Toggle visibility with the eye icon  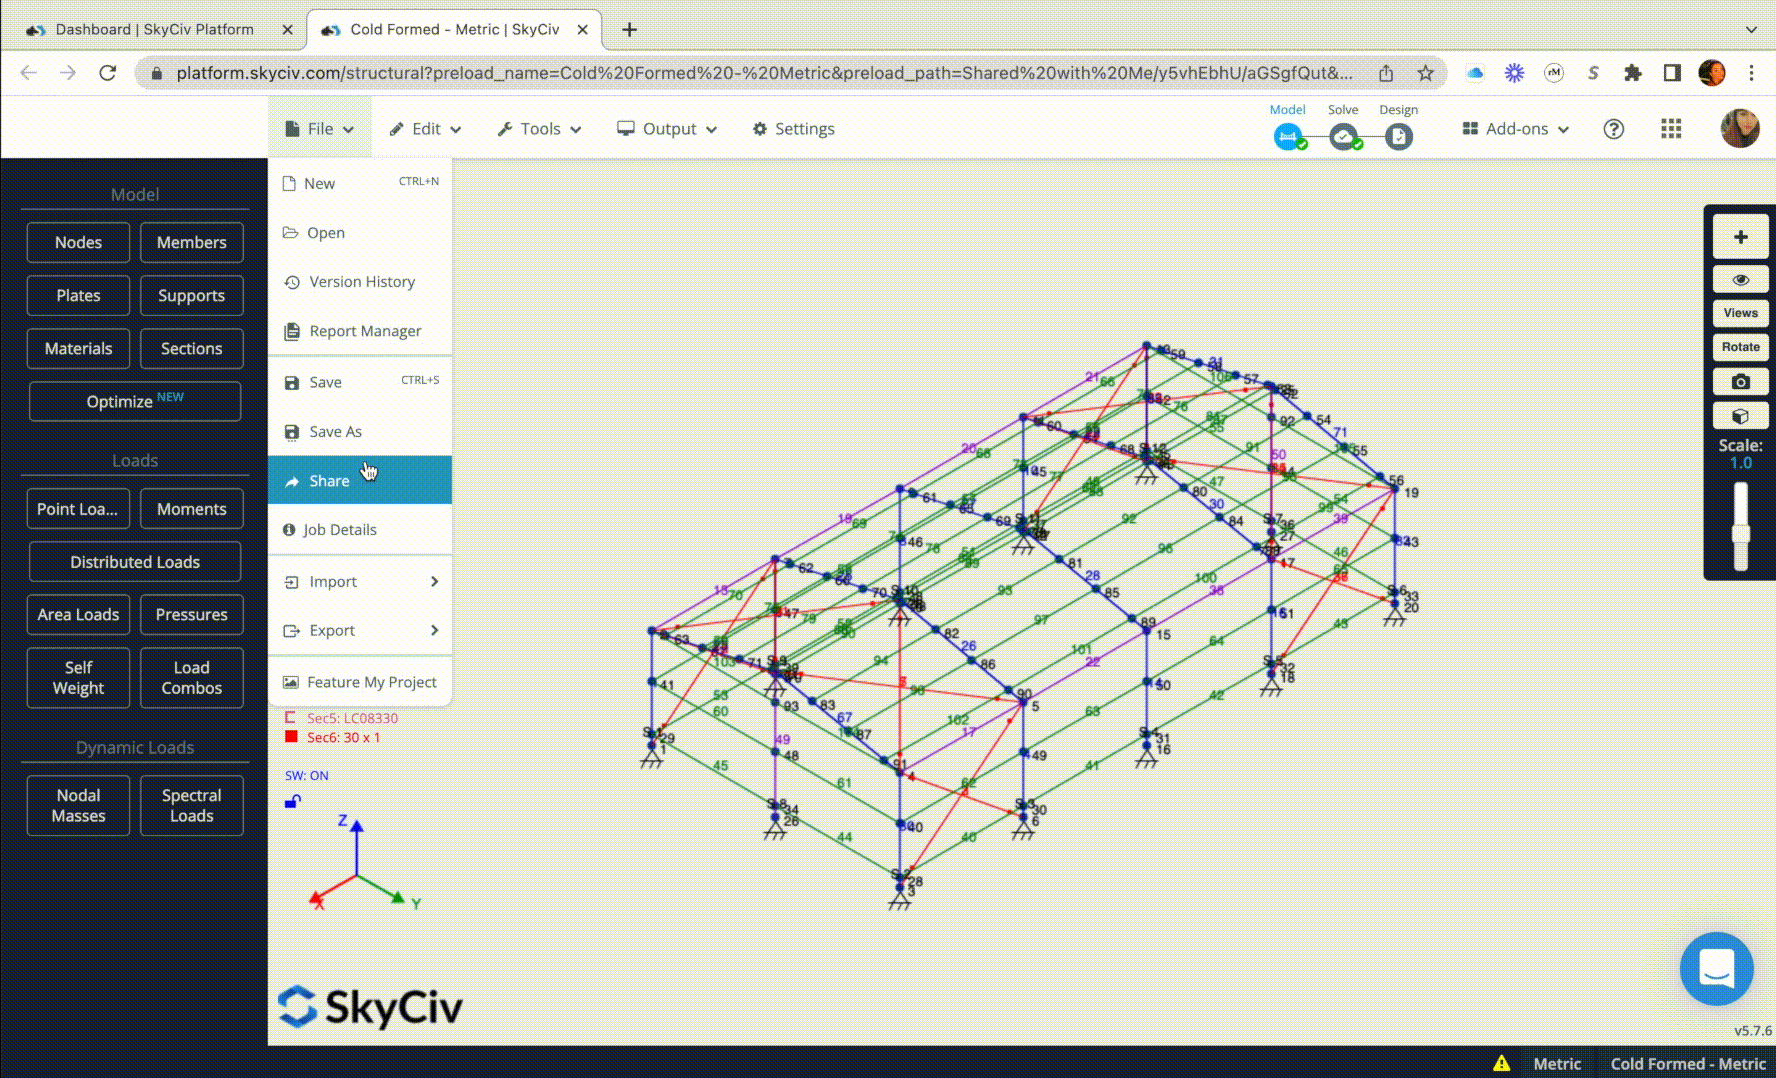[1740, 280]
